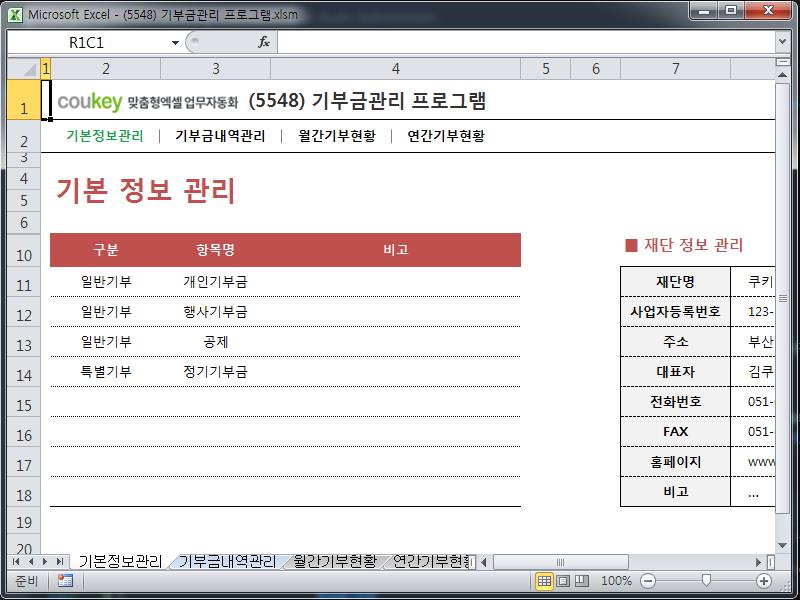Select the 특별기부 cell

pyautogui.click(x=106, y=372)
